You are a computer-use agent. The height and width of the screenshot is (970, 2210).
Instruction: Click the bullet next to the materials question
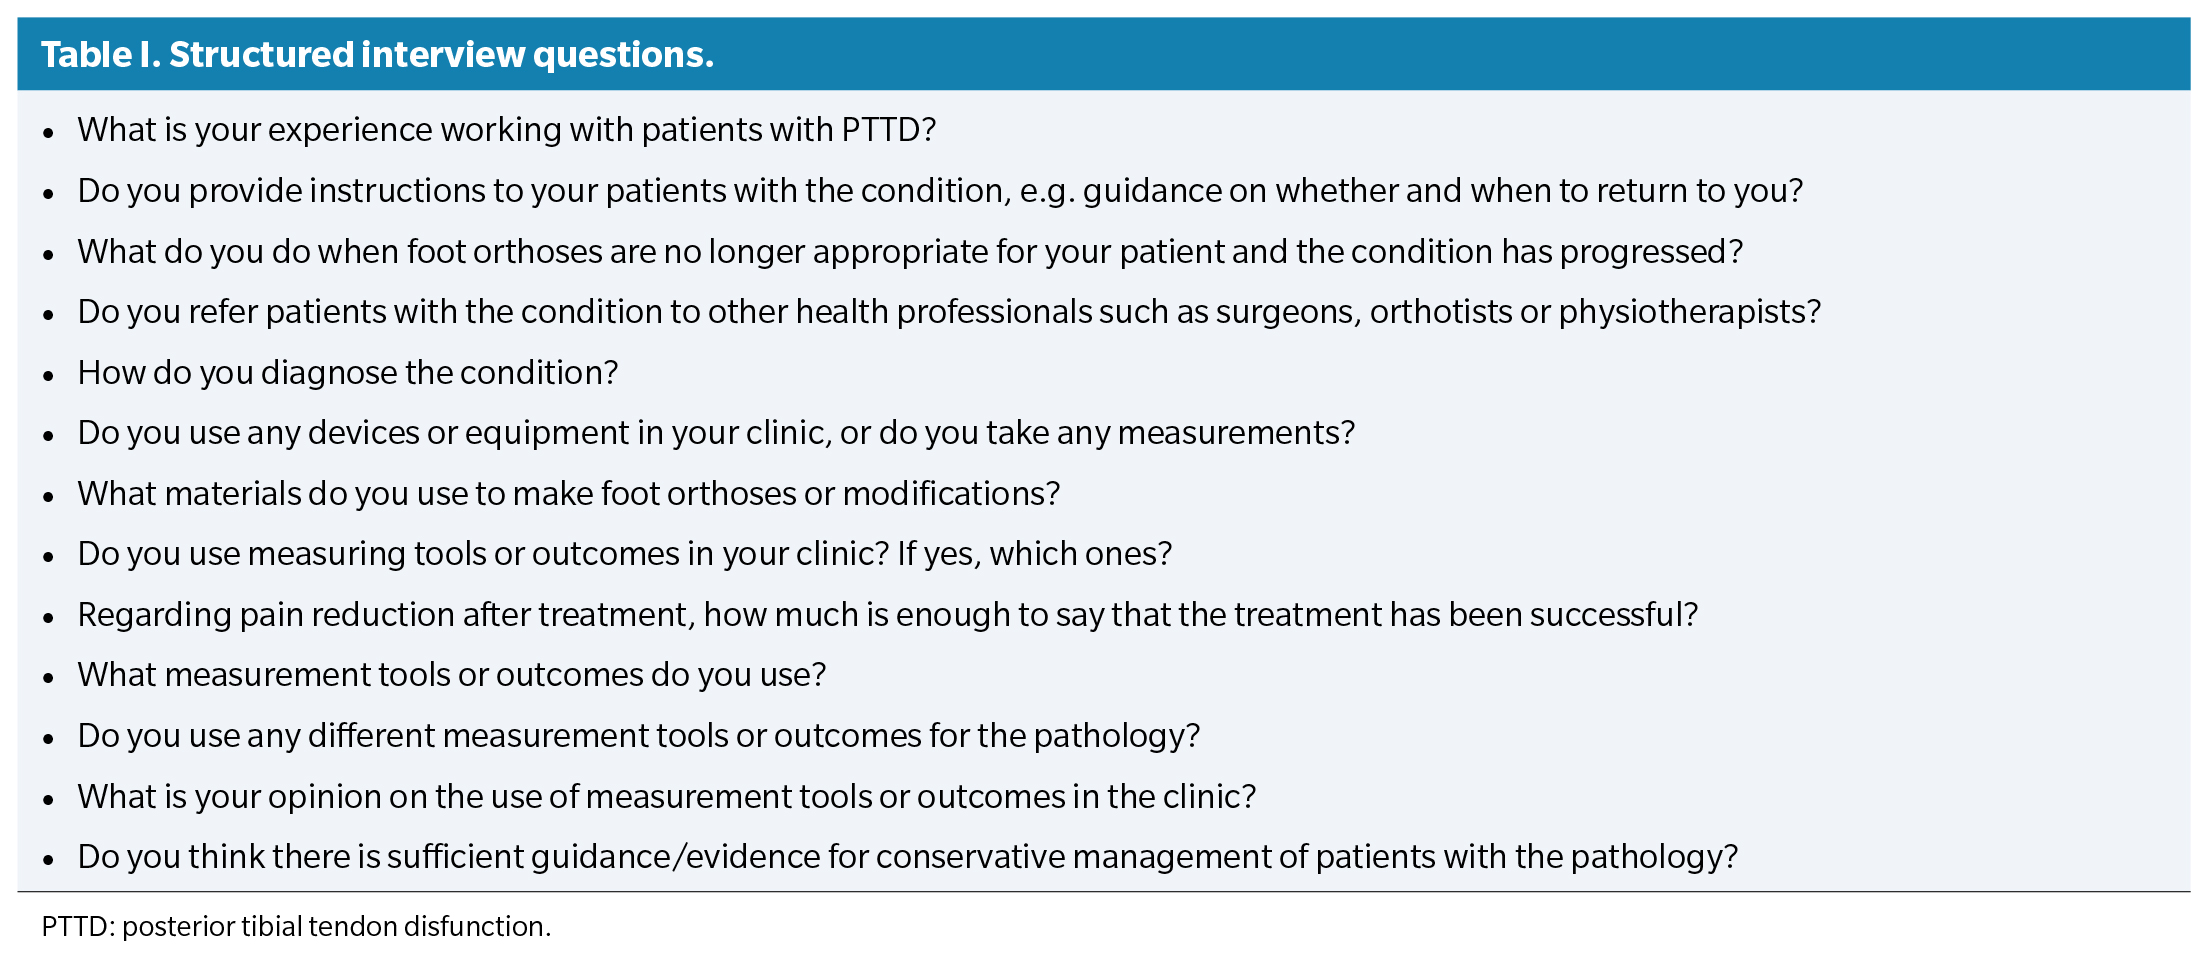[48, 496]
